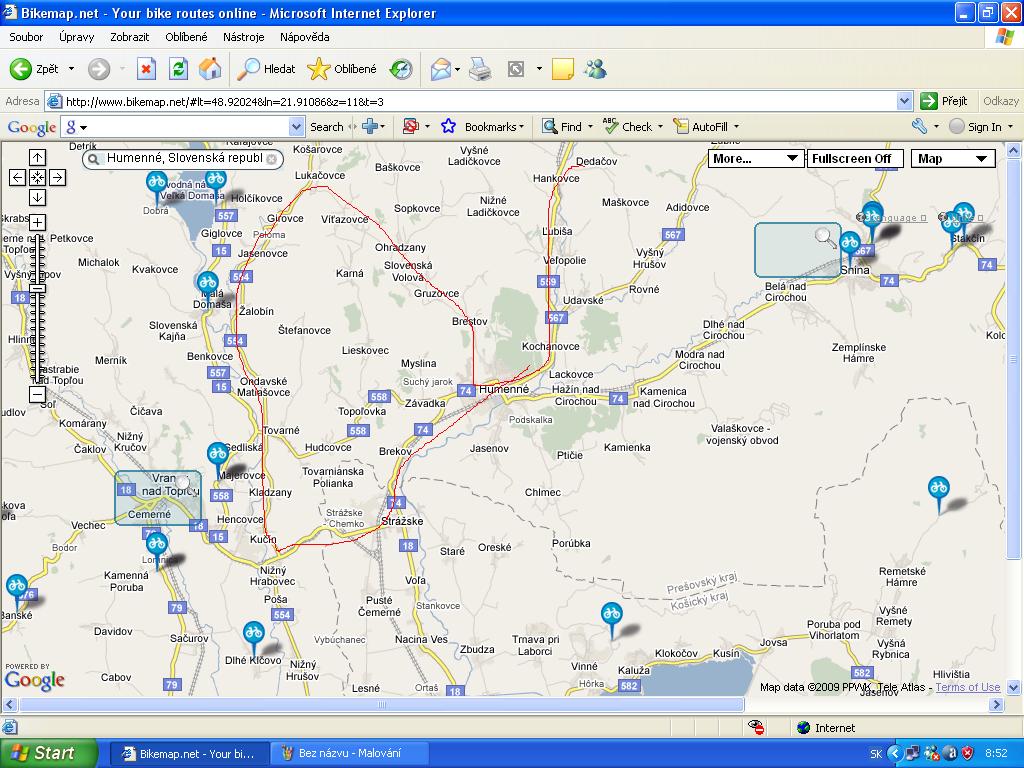Clear the Humenné location search box

[x=271, y=159]
